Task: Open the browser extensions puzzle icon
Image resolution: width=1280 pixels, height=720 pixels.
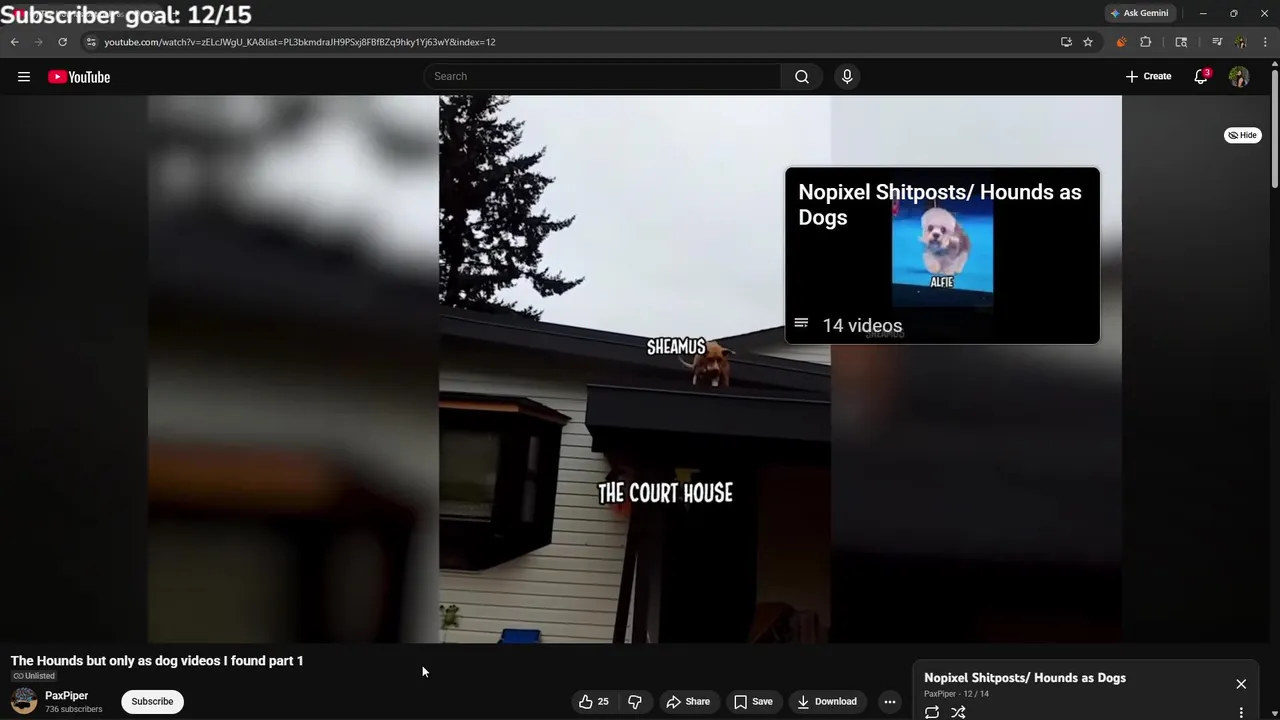Action: pos(1146,42)
